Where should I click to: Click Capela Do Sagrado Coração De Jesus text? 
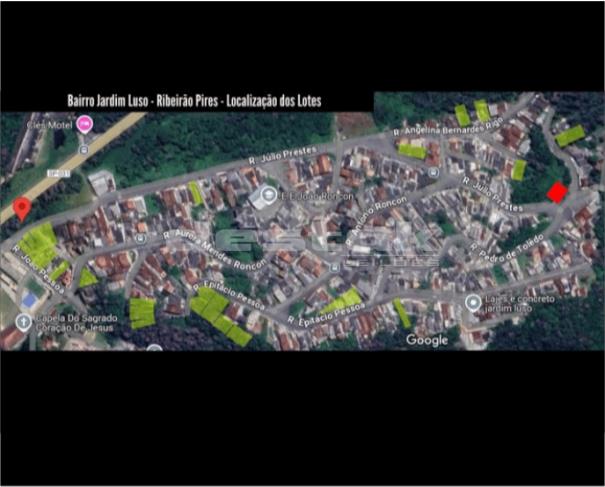(77, 323)
